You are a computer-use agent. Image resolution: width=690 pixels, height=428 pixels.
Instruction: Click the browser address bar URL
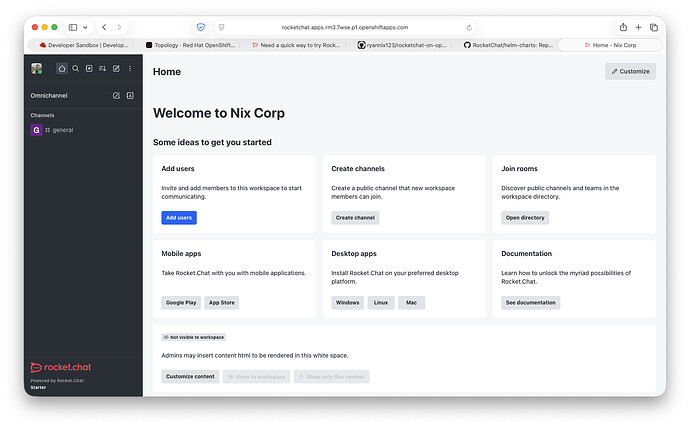(345, 27)
